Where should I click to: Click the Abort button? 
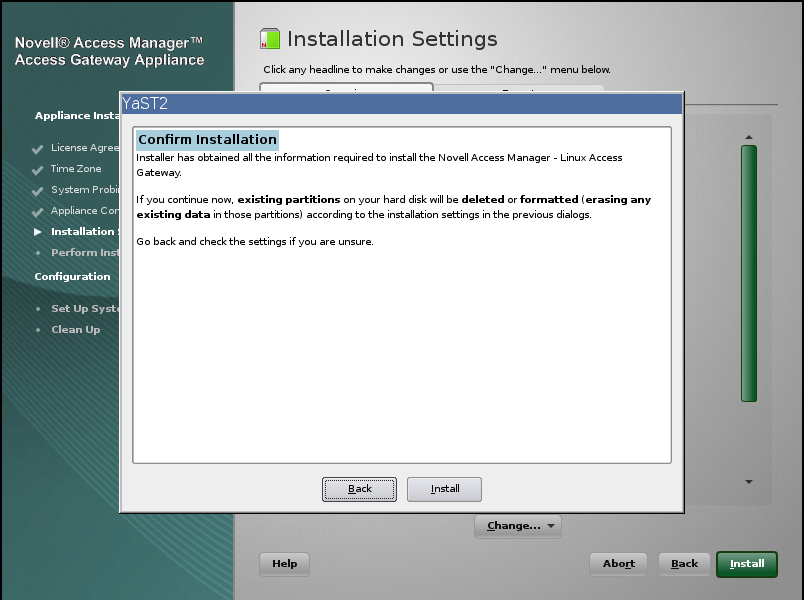618,564
